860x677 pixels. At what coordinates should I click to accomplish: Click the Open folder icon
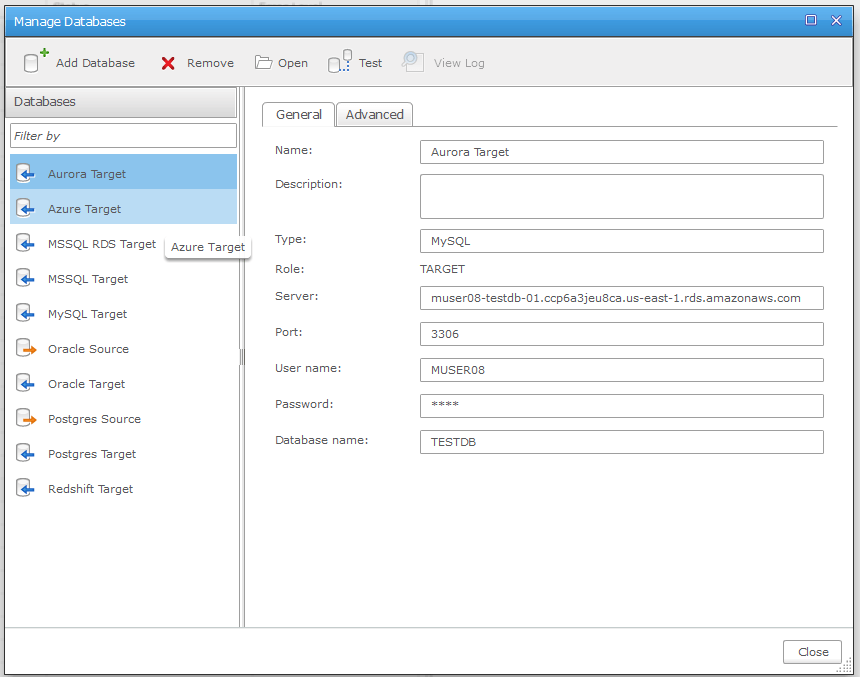click(263, 63)
